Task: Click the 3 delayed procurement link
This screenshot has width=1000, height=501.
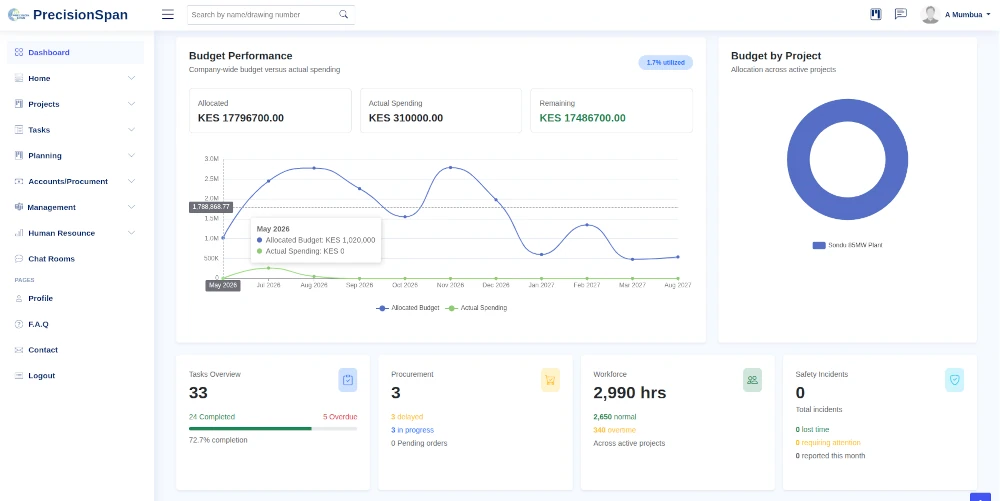Action: click(407, 417)
